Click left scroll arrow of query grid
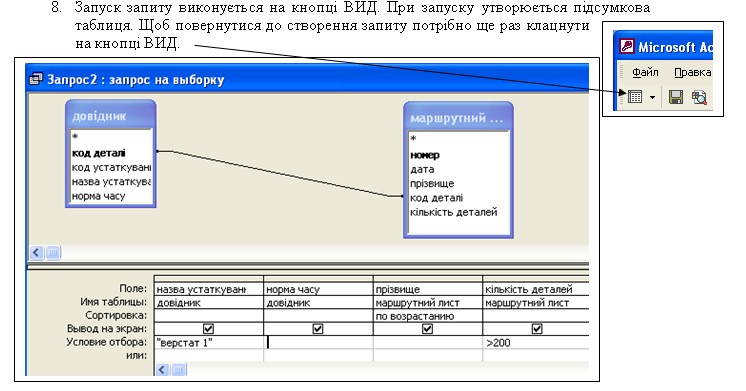Image resolution: width=746 pixels, height=391 pixels. tap(162, 370)
